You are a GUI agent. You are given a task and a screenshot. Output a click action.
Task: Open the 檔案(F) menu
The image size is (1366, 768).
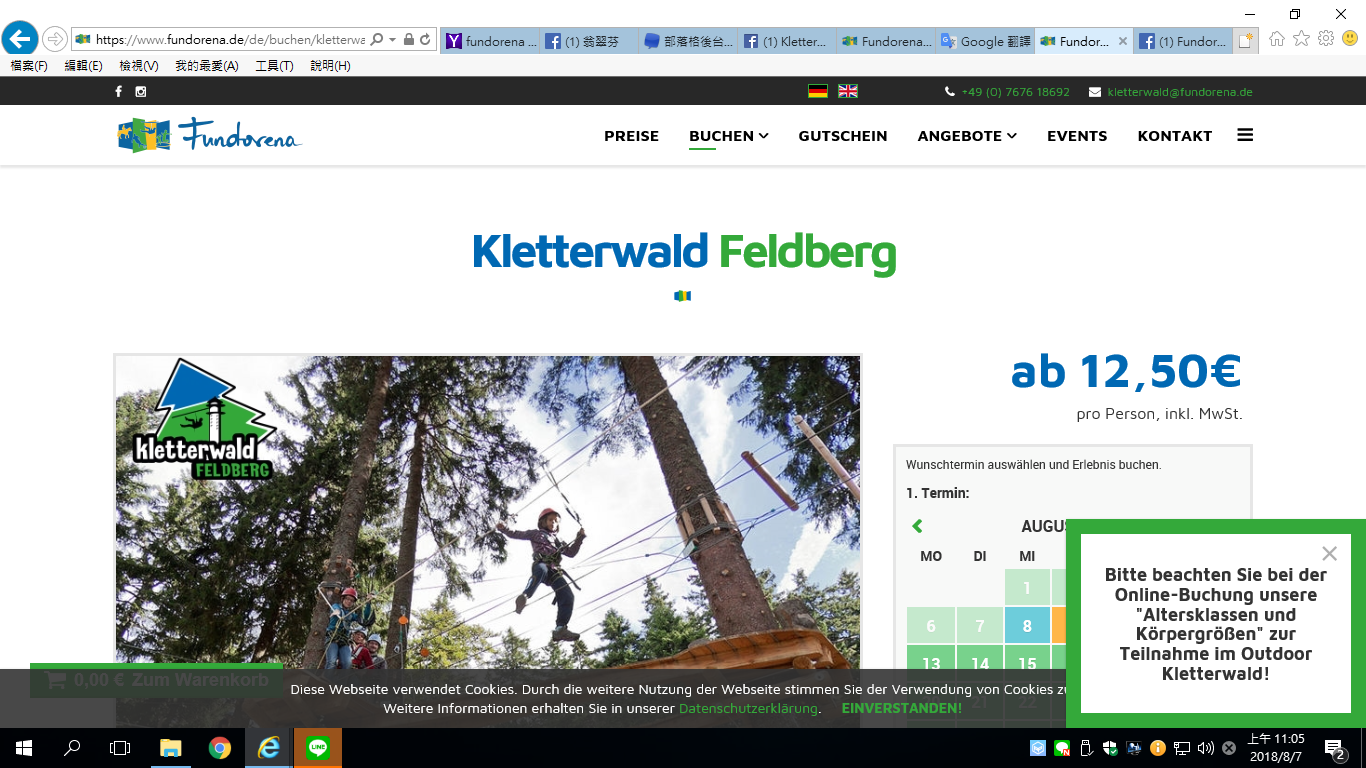29,66
